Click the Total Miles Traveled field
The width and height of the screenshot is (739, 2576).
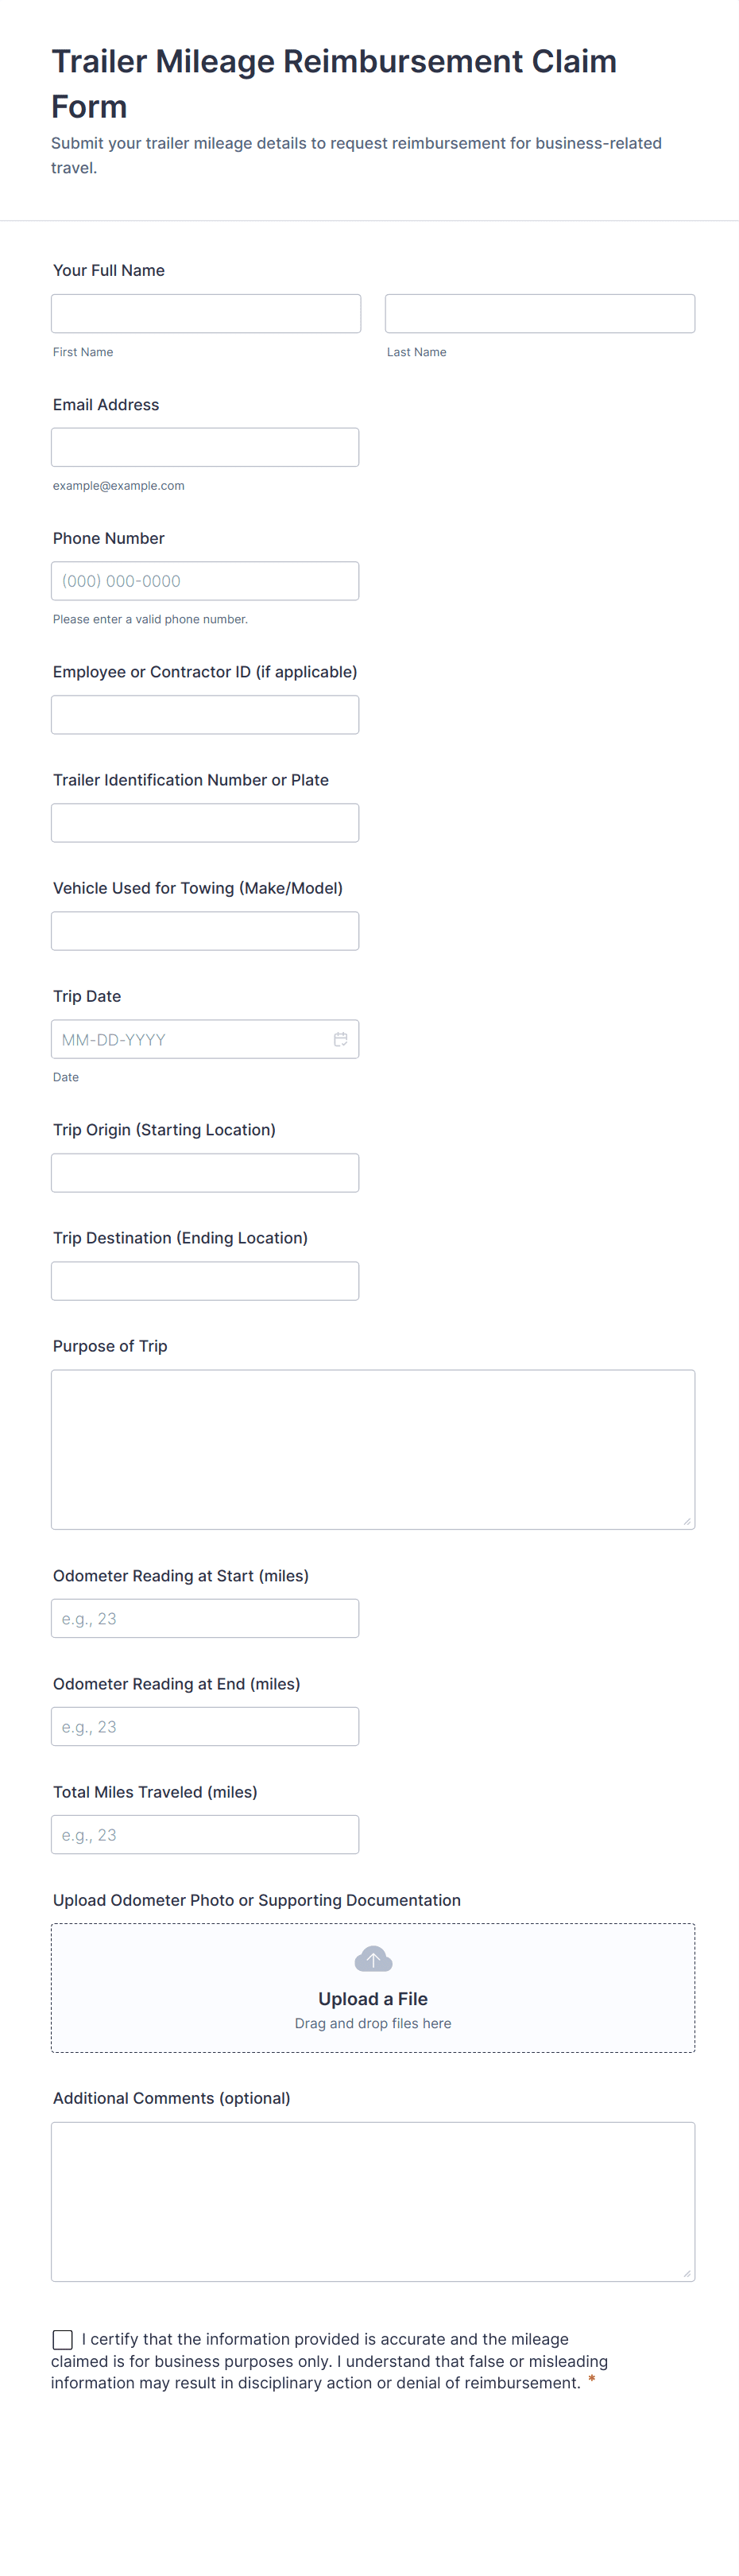pyautogui.click(x=205, y=1835)
